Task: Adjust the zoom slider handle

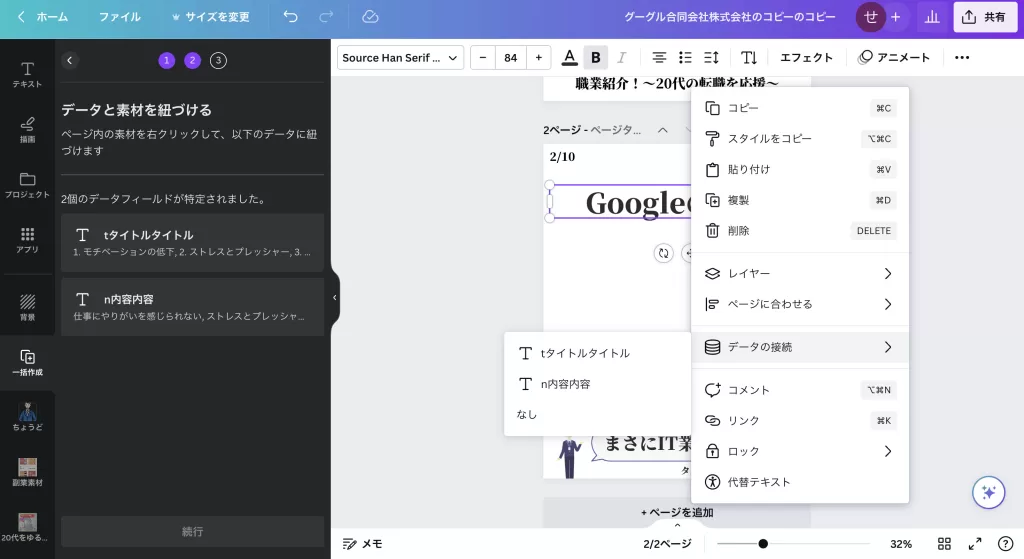Action: (763, 543)
